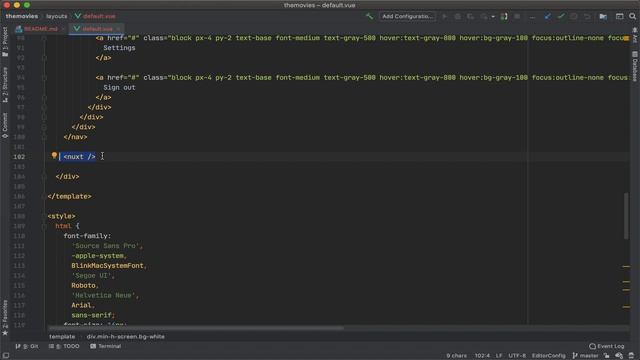This screenshot has width=640, height=360.
Task: Click the presentation window icon near search
Action: [620, 16]
